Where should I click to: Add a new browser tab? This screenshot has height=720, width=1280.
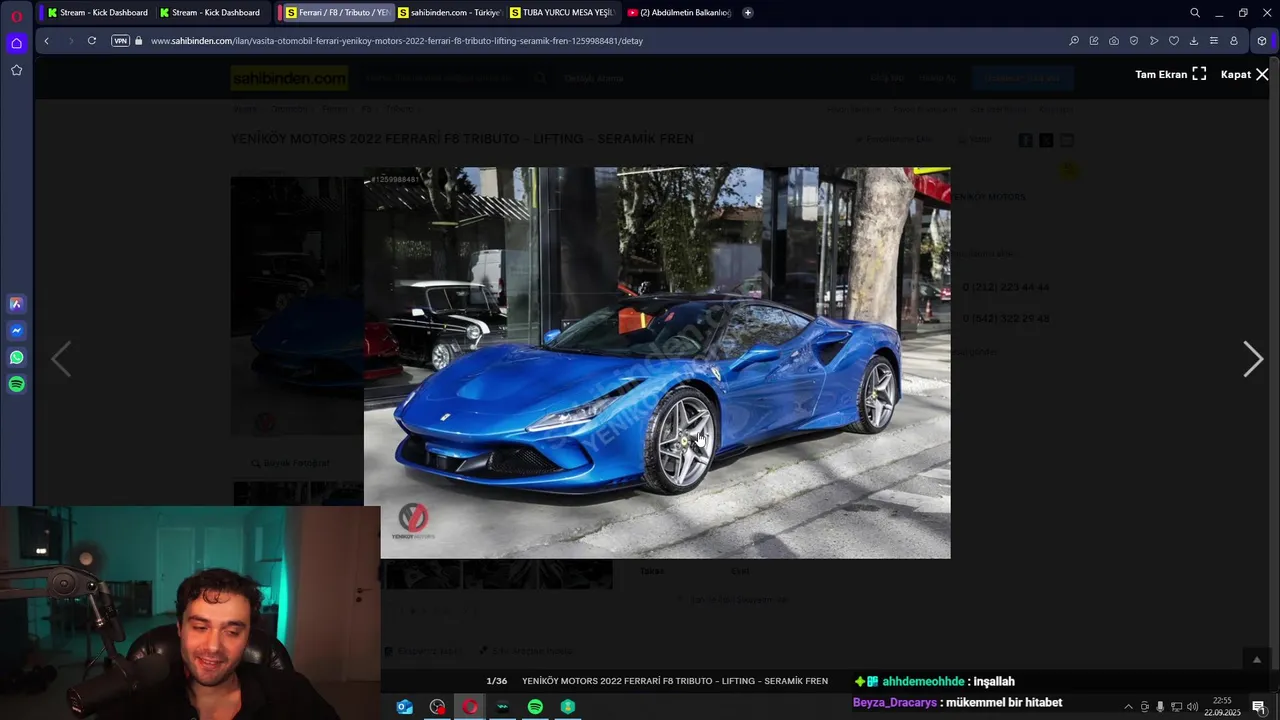coord(748,12)
